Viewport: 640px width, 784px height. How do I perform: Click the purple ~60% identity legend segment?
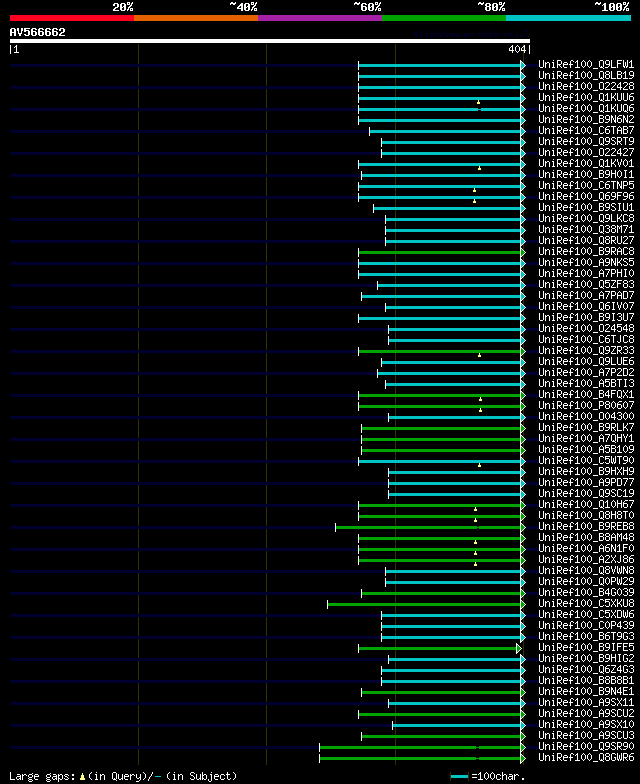coord(320,18)
